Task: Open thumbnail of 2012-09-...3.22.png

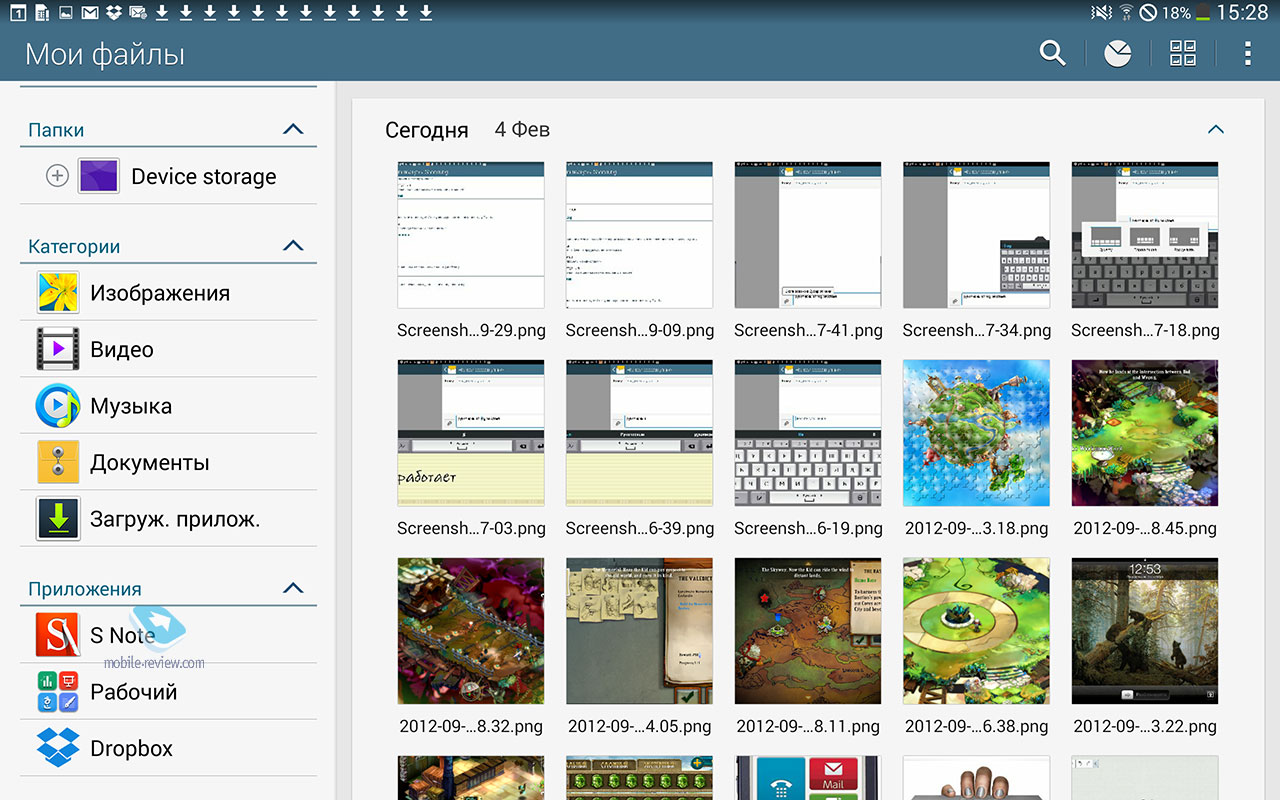Action: pyautogui.click(x=1145, y=631)
